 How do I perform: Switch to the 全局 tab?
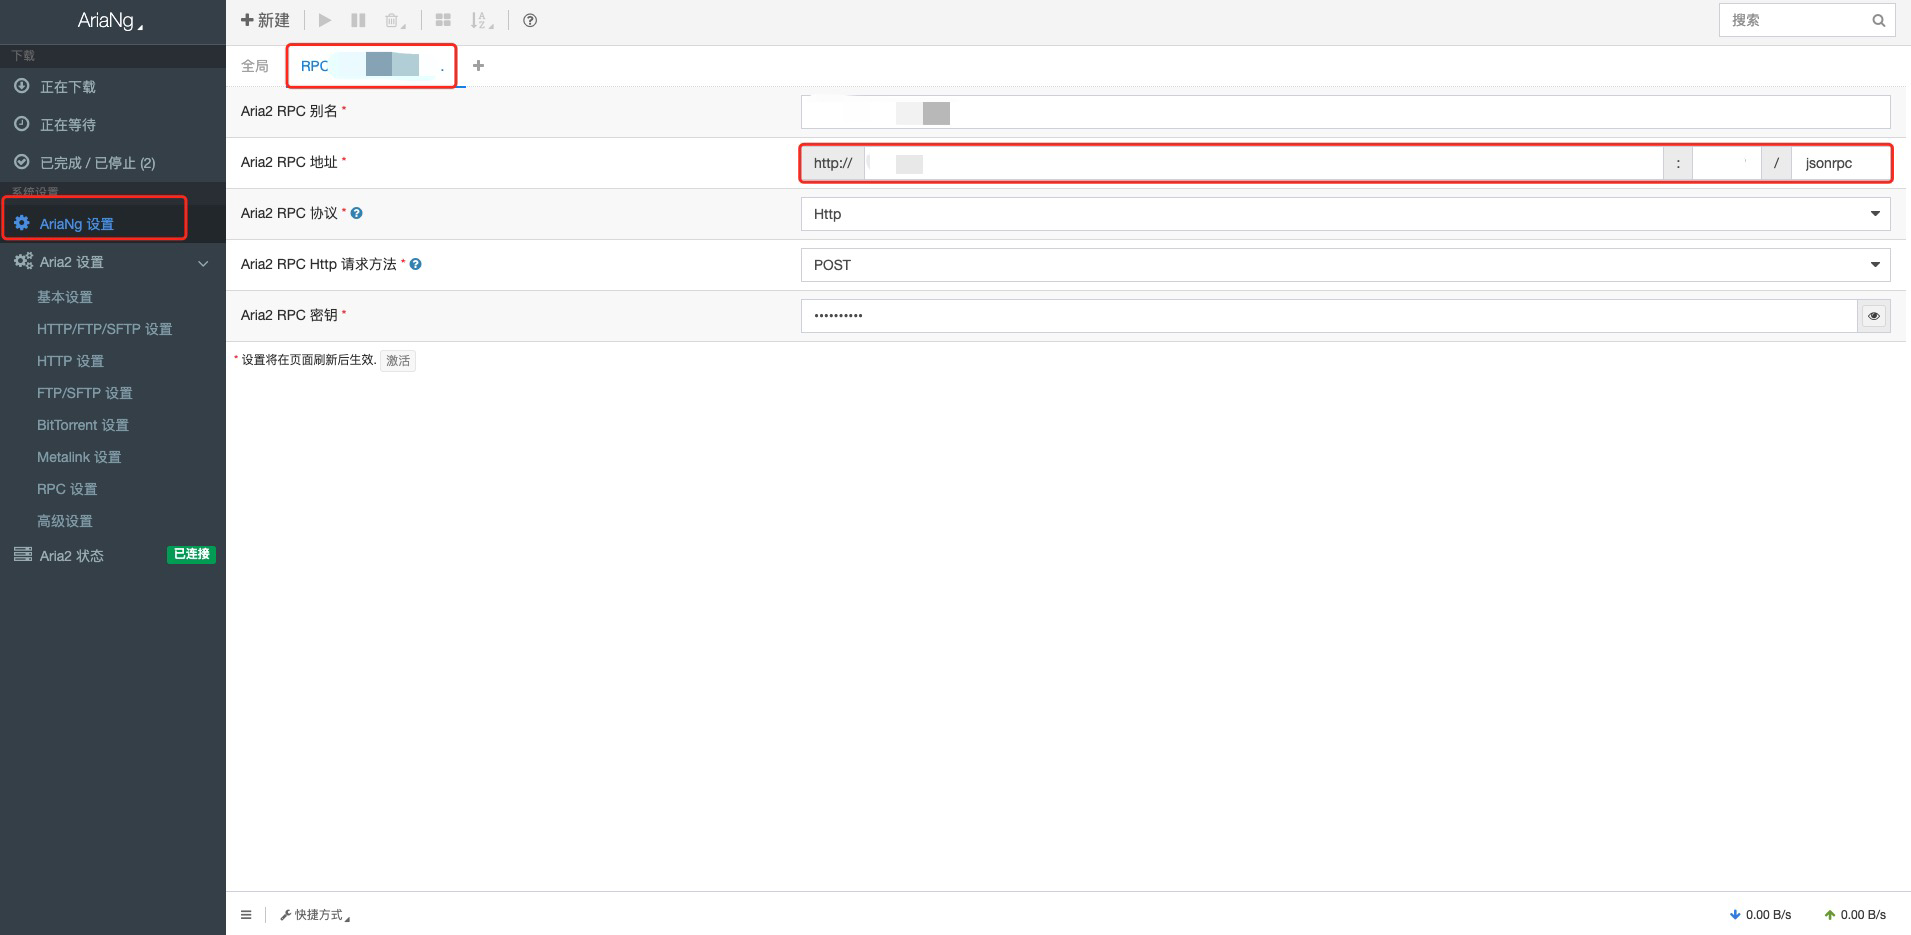[255, 66]
